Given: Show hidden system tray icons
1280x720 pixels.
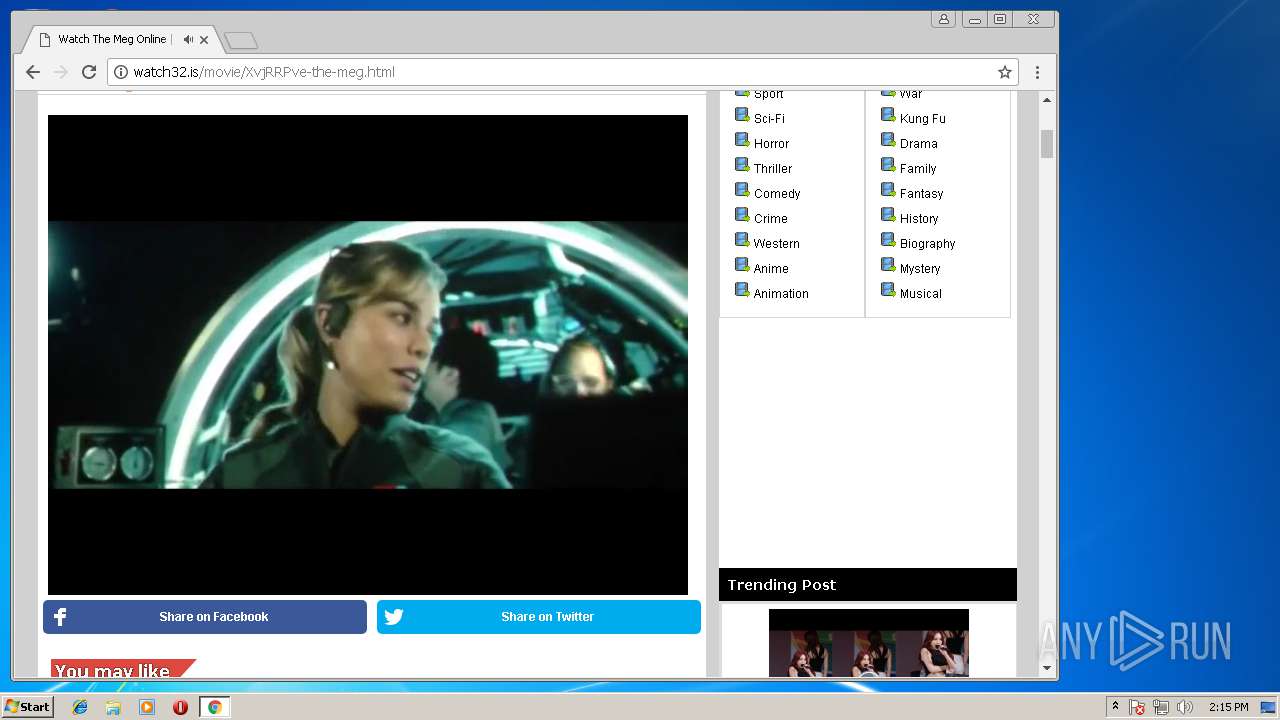Looking at the screenshot, I should pos(1115,707).
